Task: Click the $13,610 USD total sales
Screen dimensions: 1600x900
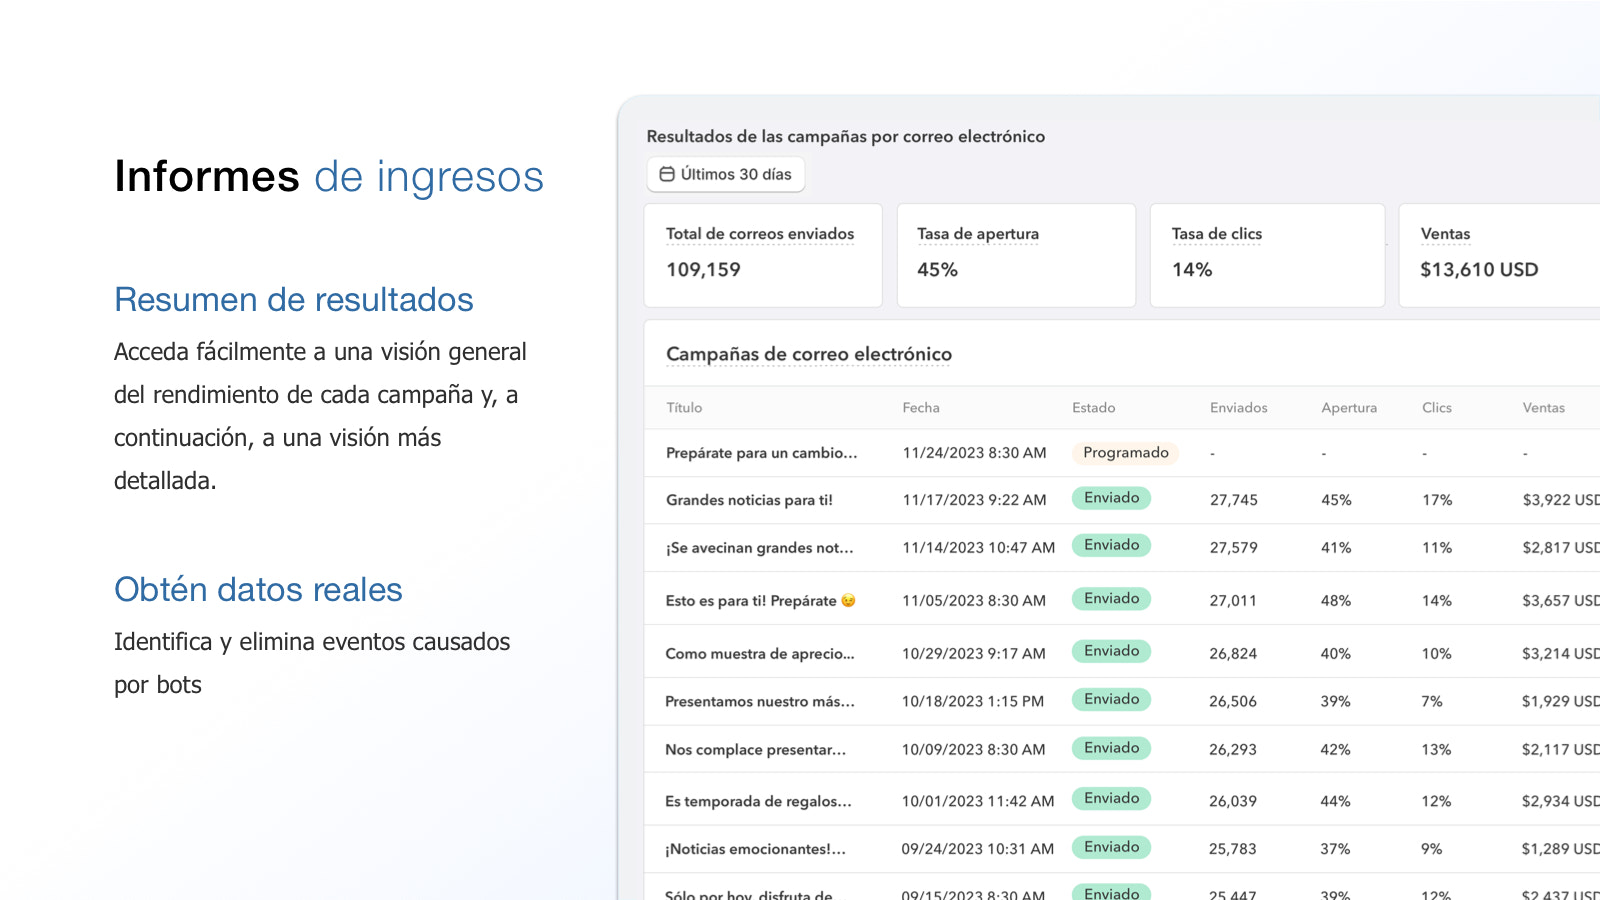Action: (1479, 270)
